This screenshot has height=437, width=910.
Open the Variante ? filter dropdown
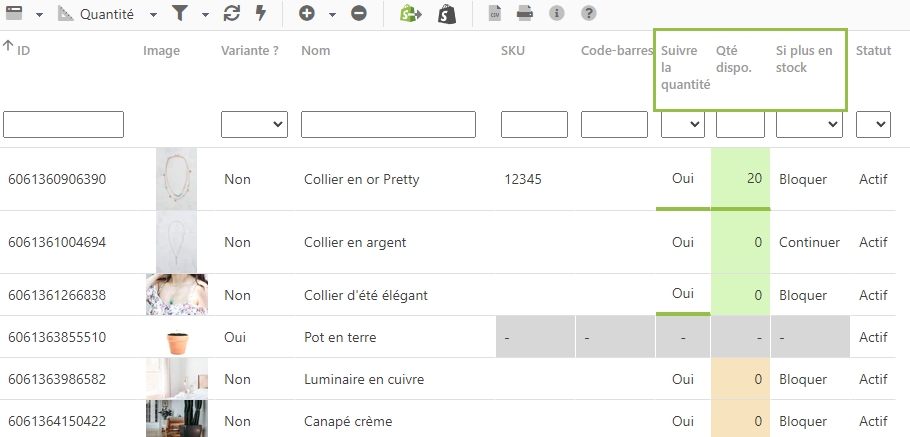coord(254,124)
